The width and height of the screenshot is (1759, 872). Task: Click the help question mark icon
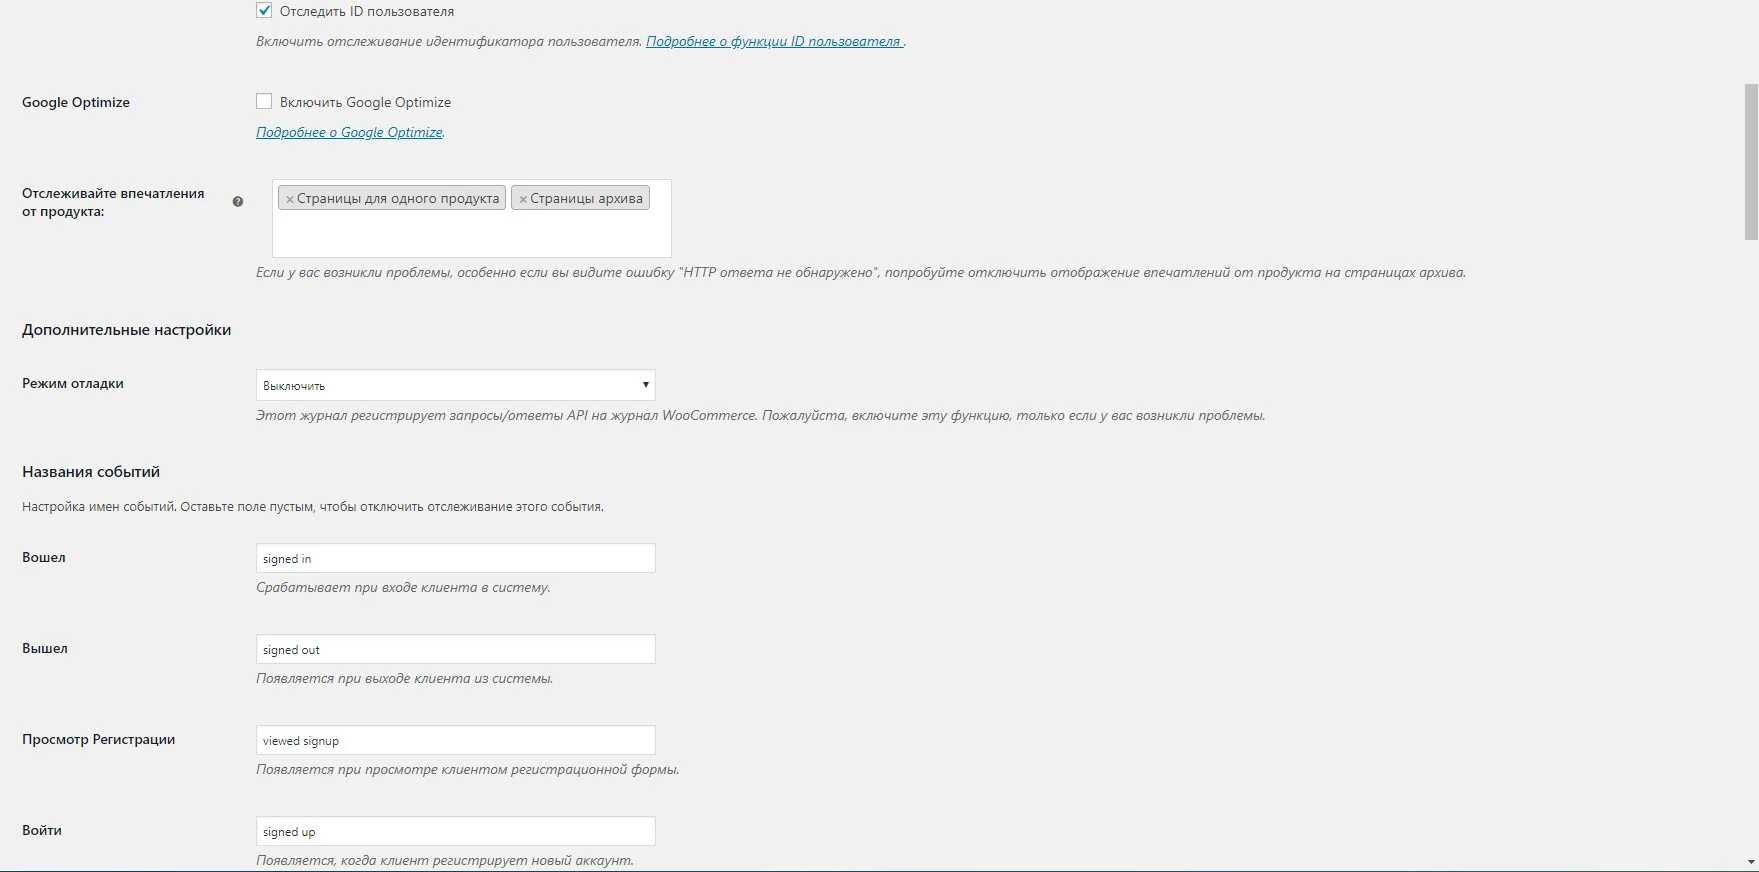[238, 202]
